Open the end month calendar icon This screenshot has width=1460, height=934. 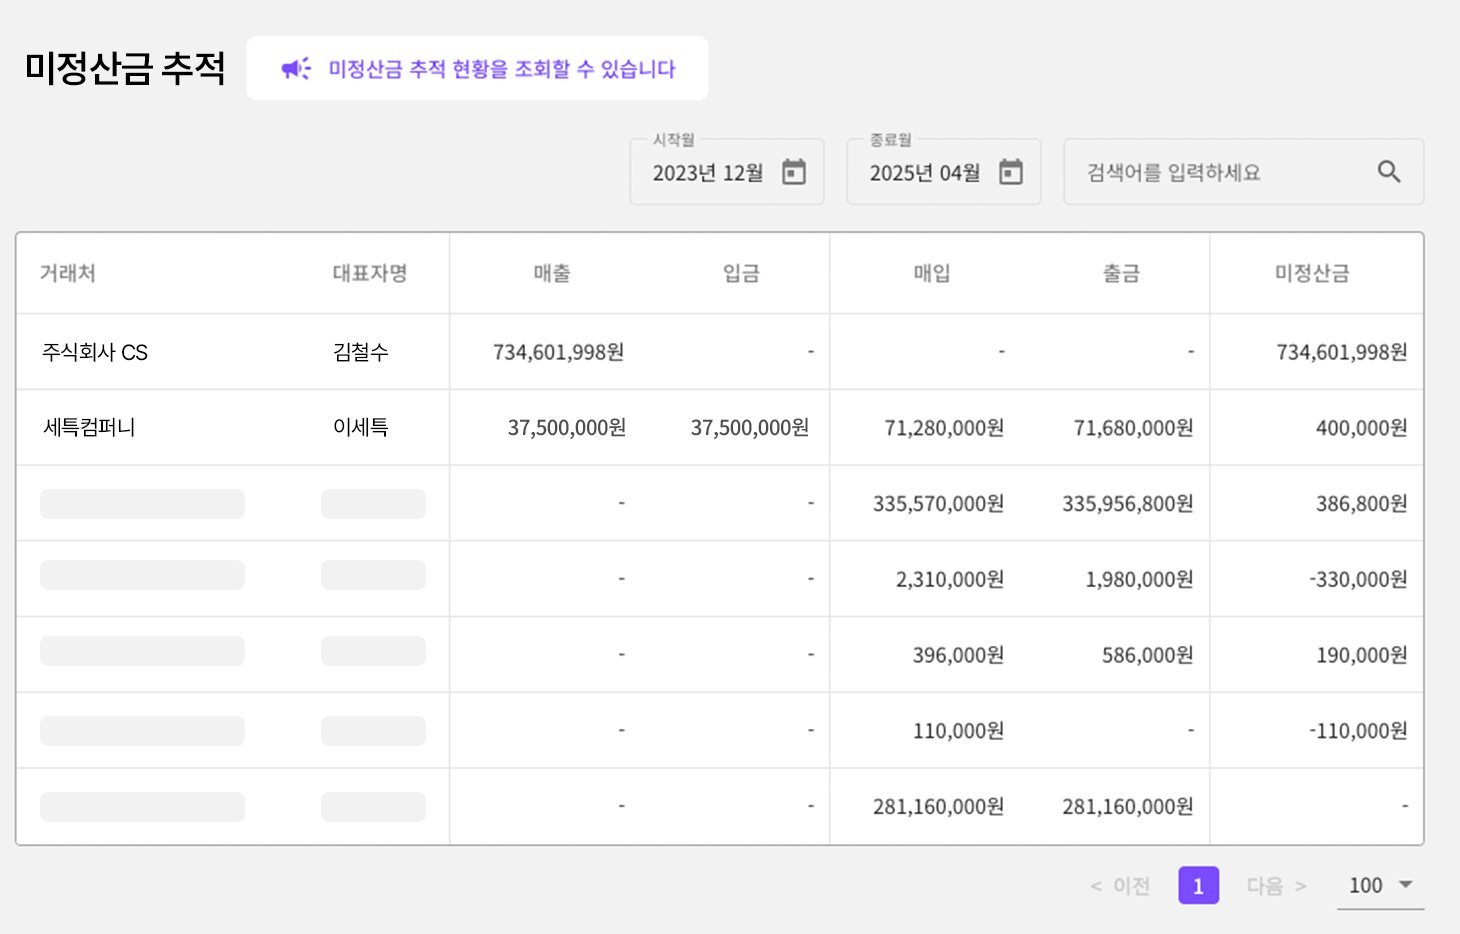[1011, 172]
